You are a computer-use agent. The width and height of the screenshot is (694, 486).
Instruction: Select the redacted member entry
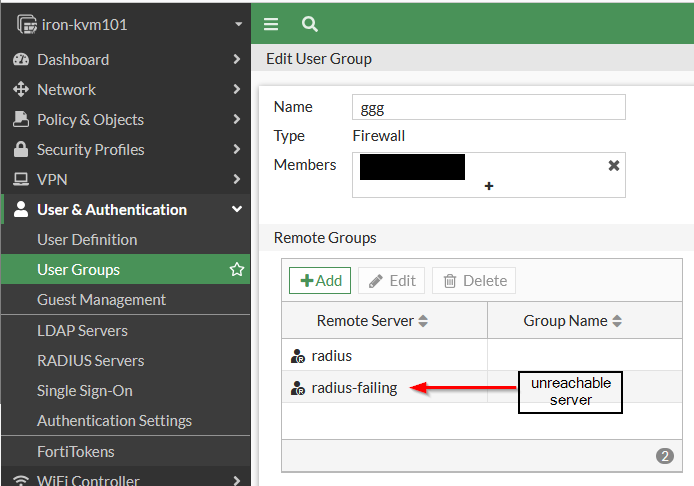coord(413,167)
